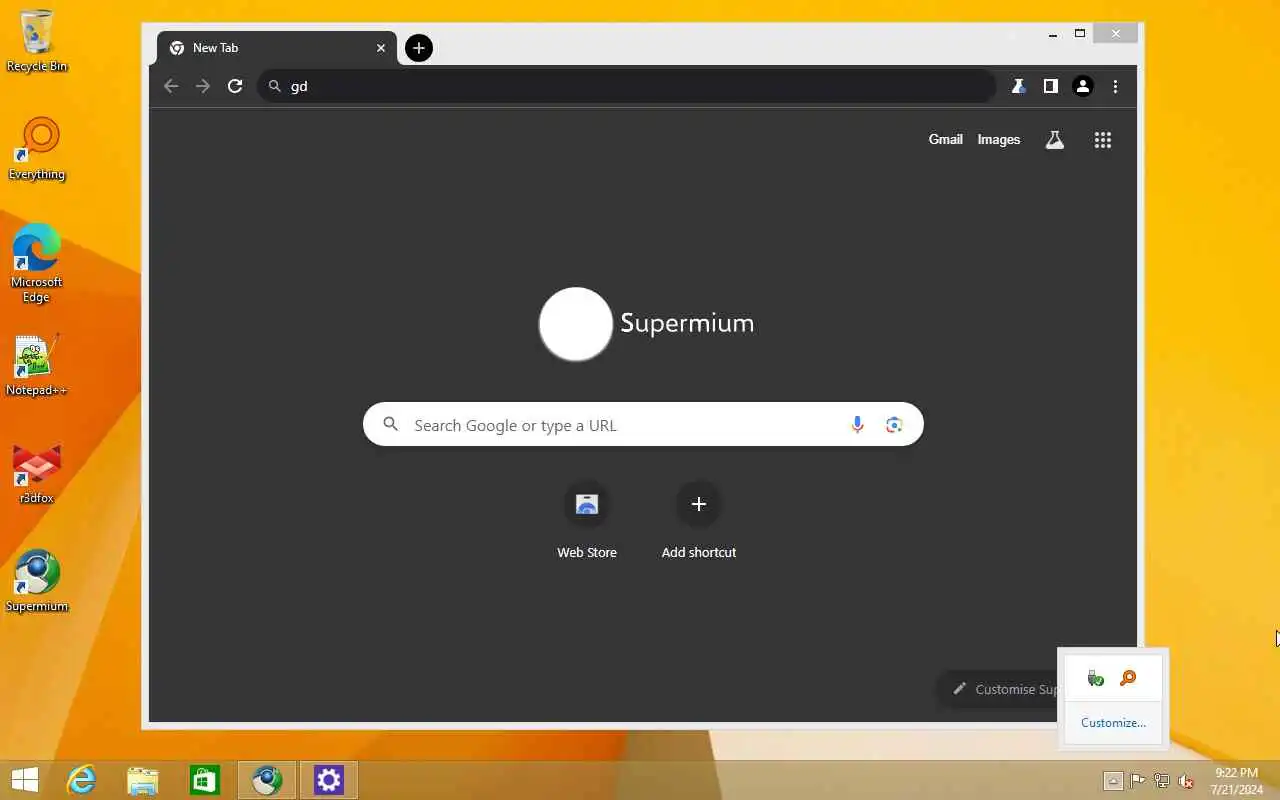This screenshot has width=1280, height=800.
Task: Open the Images link
Action: pyautogui.click(x=998, y=139)
